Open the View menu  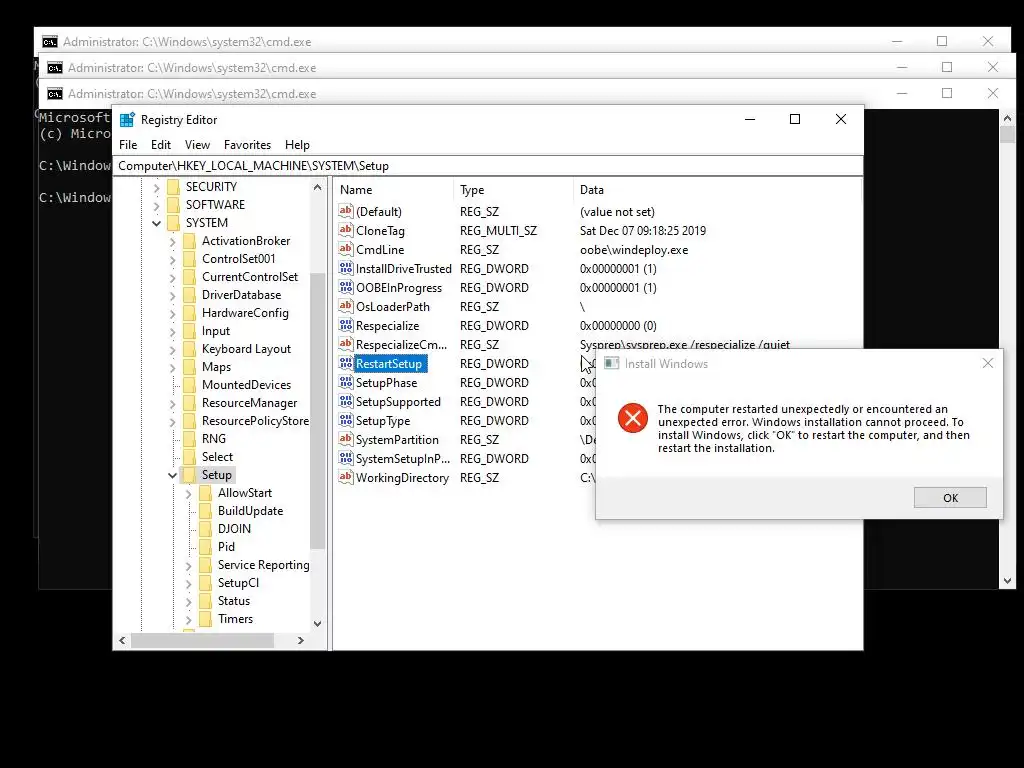[x=197, y=145]
